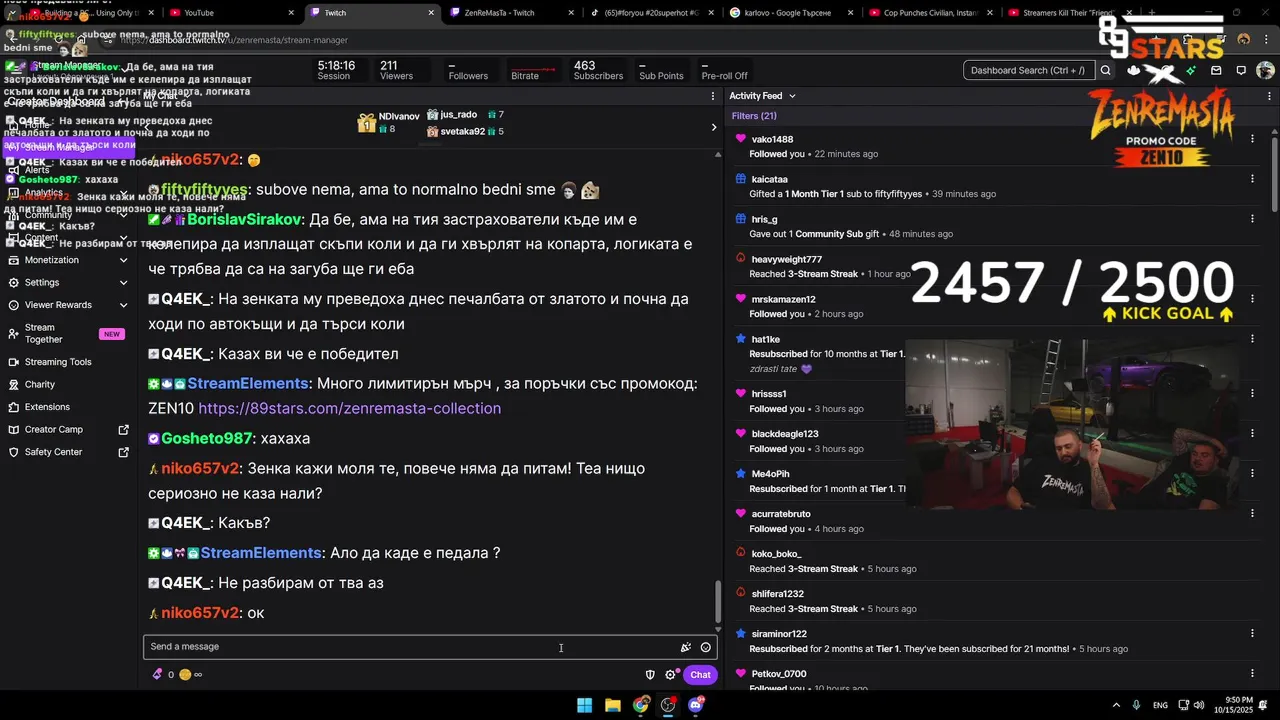Image resolution: width=1280 pixels, height=720 pixels.
Task: Open Windows Start menu
Action: pyautogui.click(x=584, y=705)
